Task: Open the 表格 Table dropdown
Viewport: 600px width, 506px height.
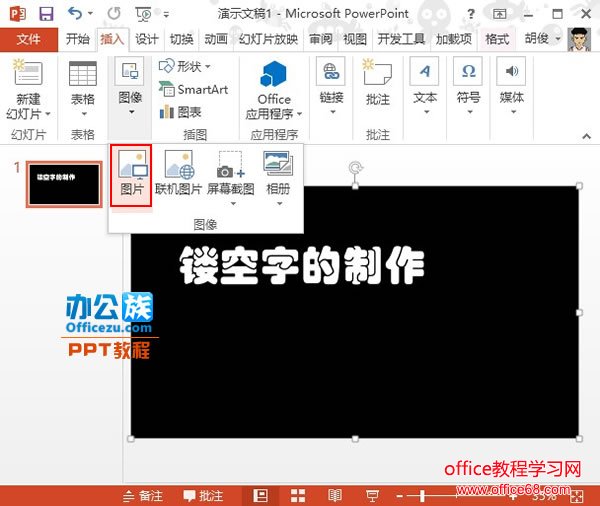Action: (x=83, y=89)
